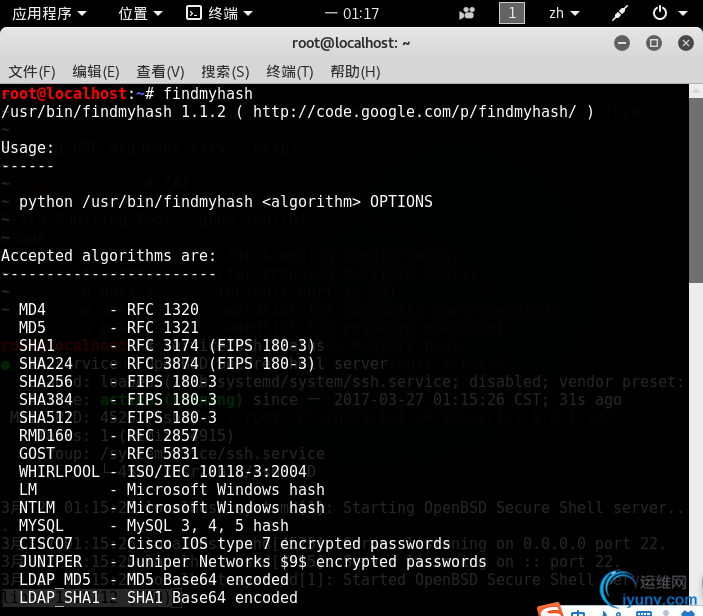
Task: Click the CISCO7 algorithm row
Action: (x=234, y=543)
